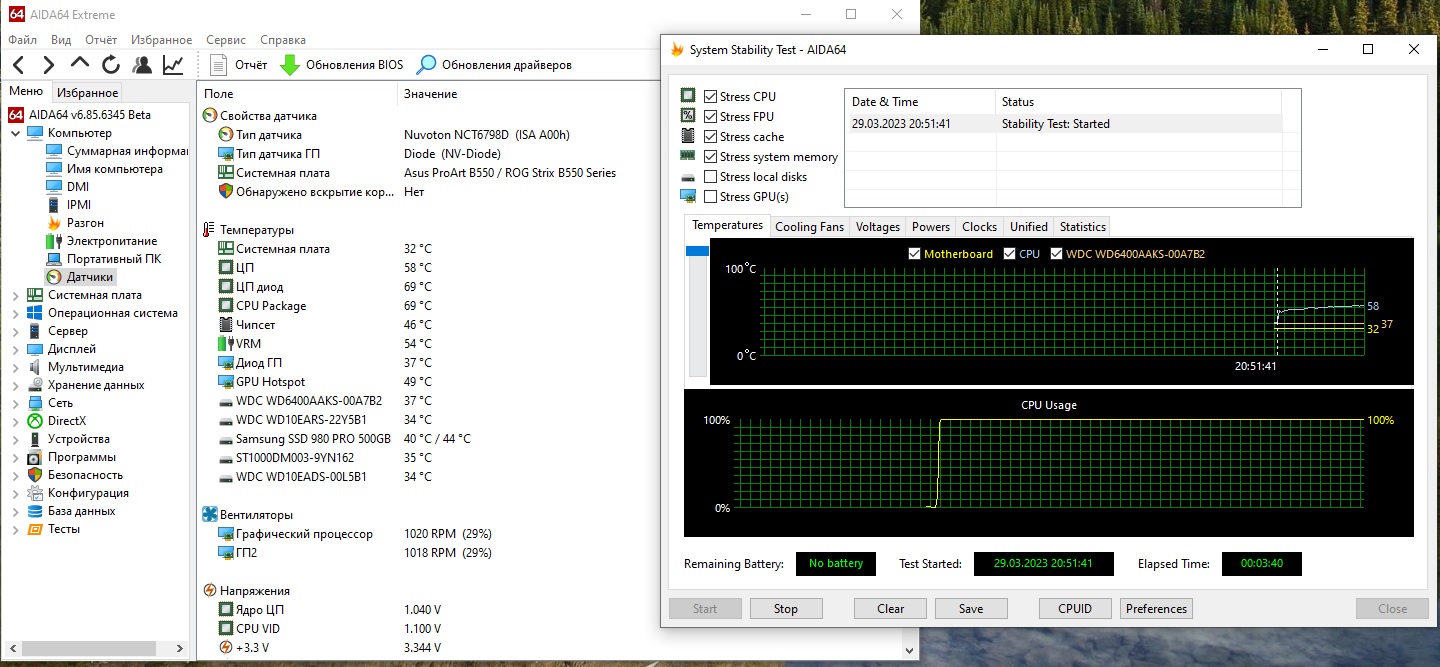Collapse the Компьютер tree node

[x=15, y=133]
